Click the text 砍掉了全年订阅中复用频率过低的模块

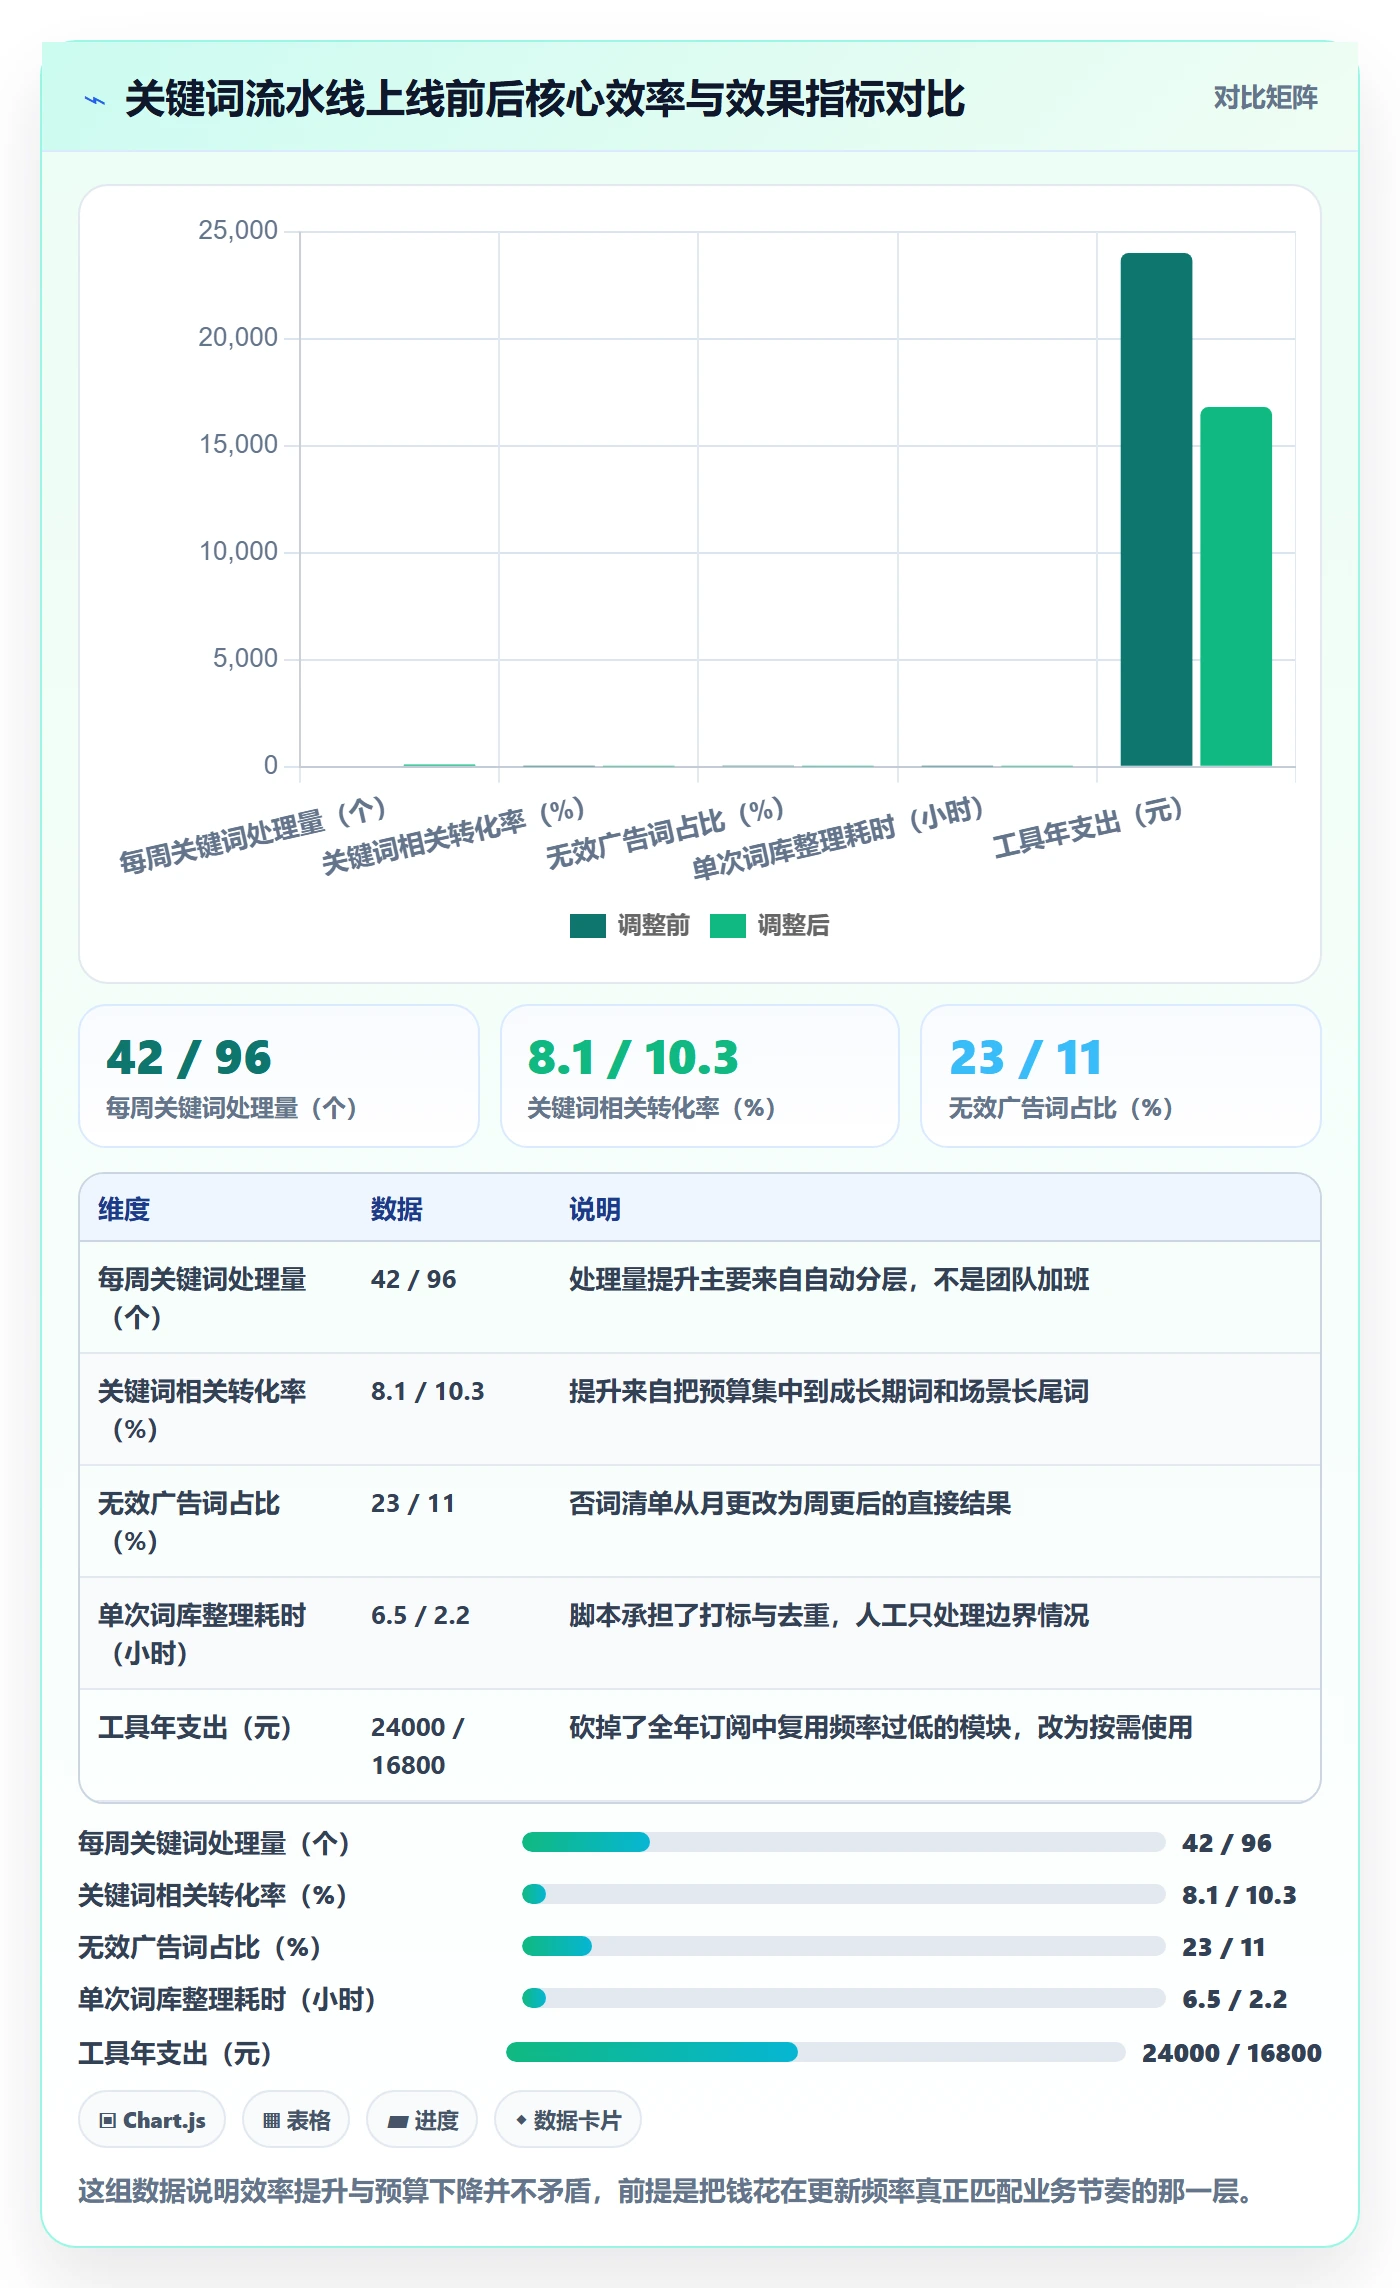(790, 1727)
